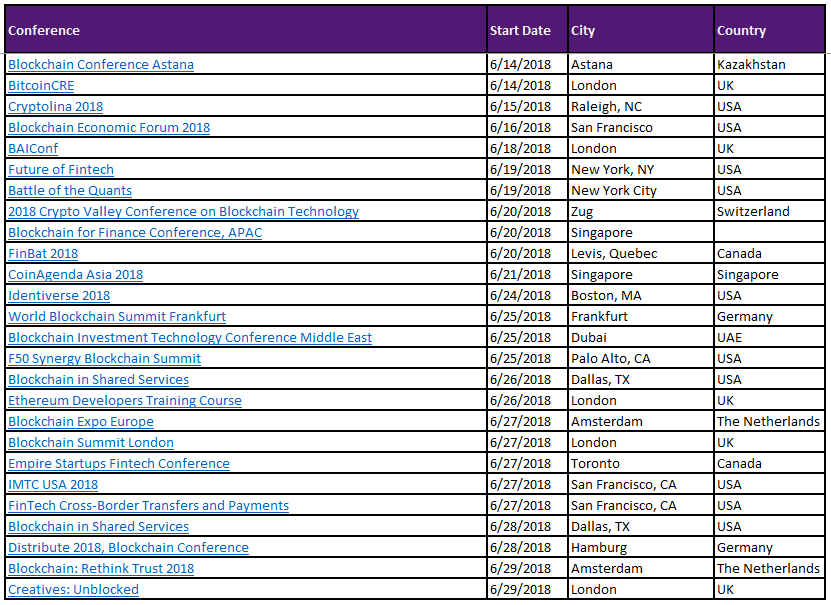Open Blockchain Investment Technology Conference Middle East link
This screenshot has height=605, width=831.
tap(190, 338)
